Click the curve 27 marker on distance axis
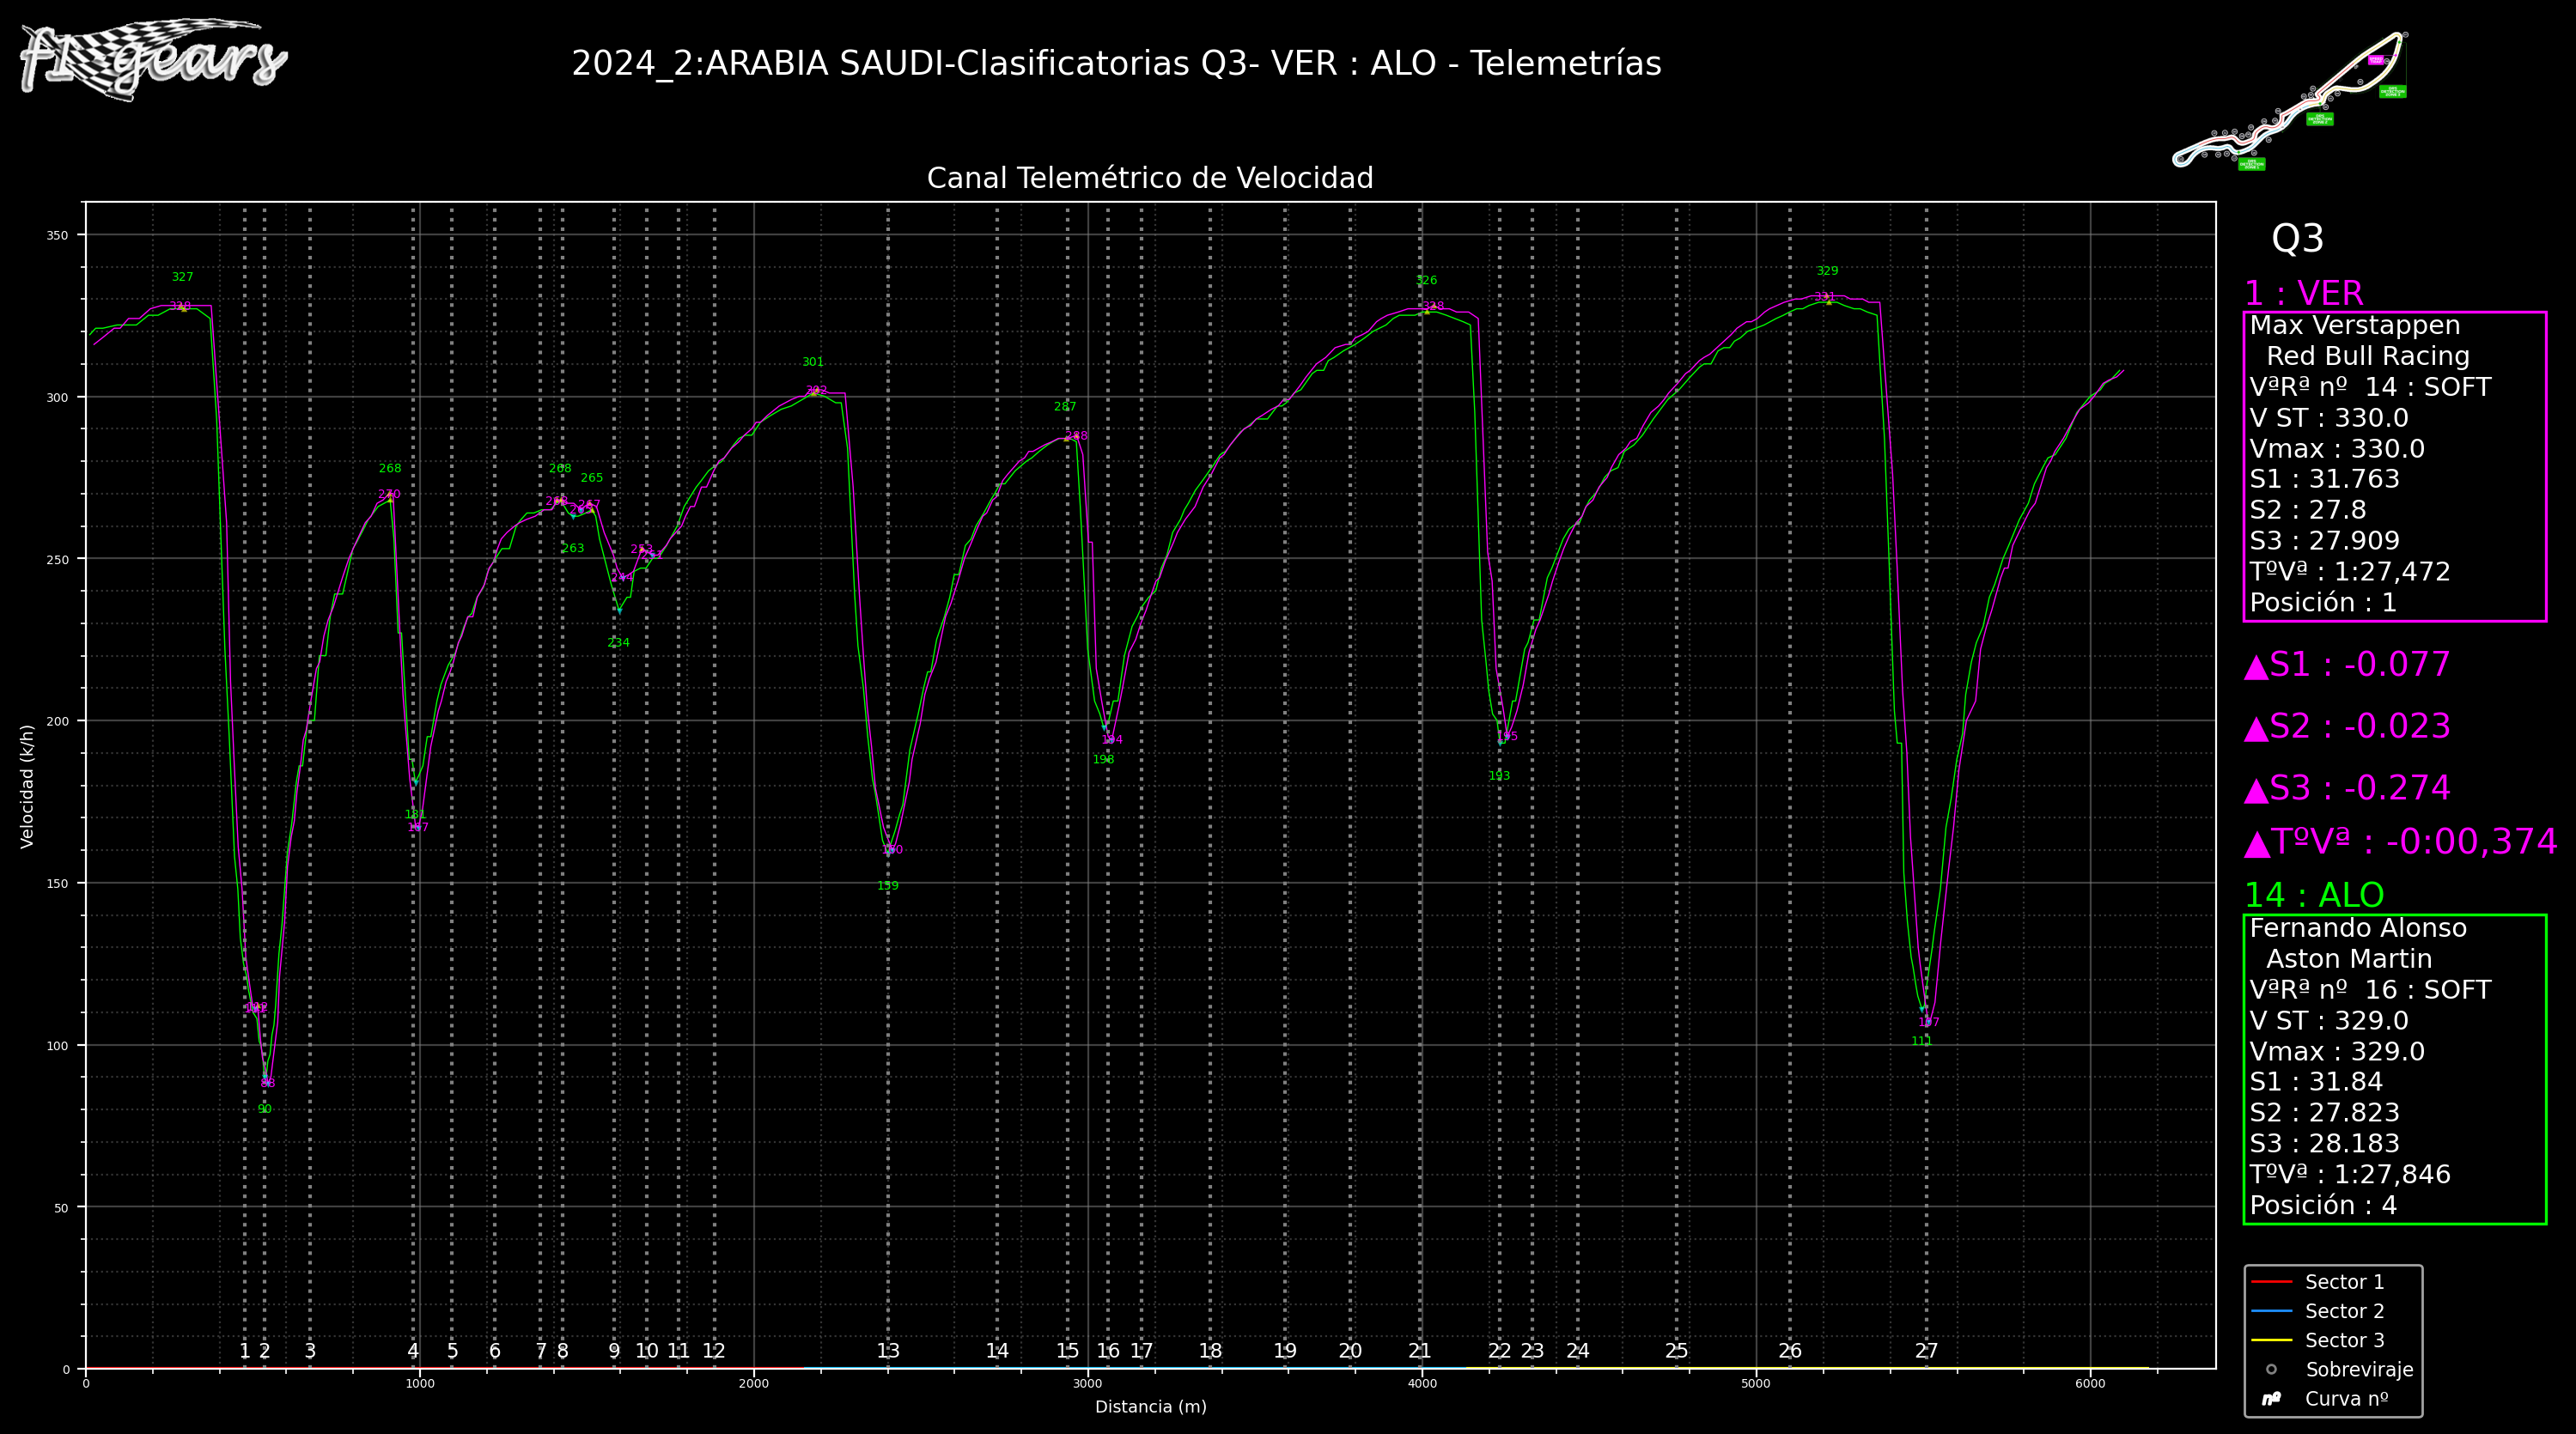This screenshot has height=1434, width=2576. pos(1926,1351)
